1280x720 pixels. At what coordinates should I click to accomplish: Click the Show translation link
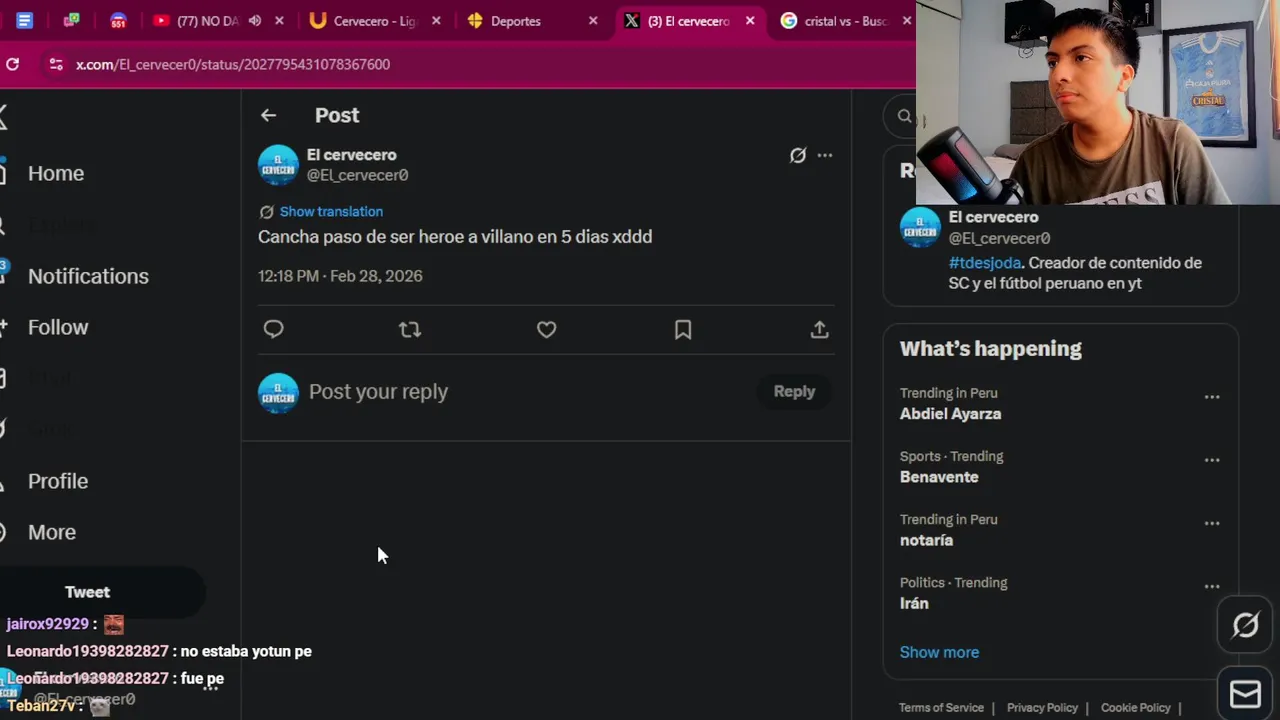(x=331, y=211)
